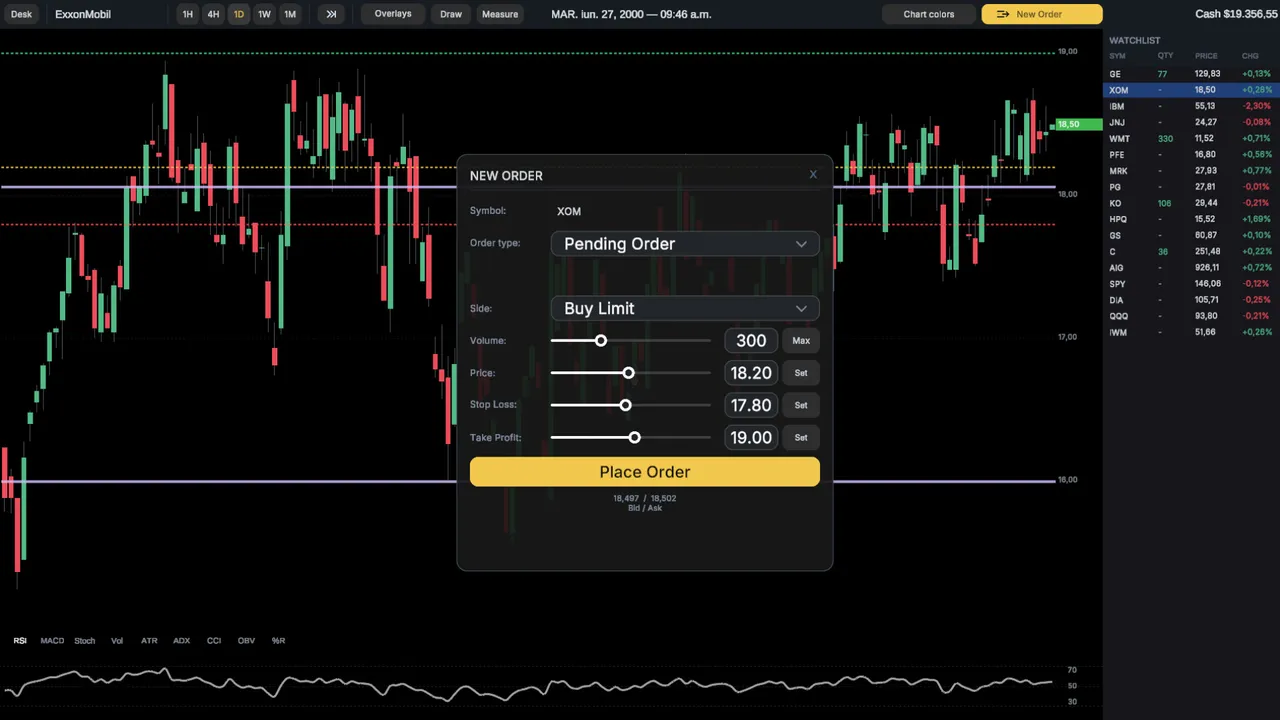1280x720 pixels.
Task: Click the SYM column header in watchlist
Action: click(x=1117, y=56)
